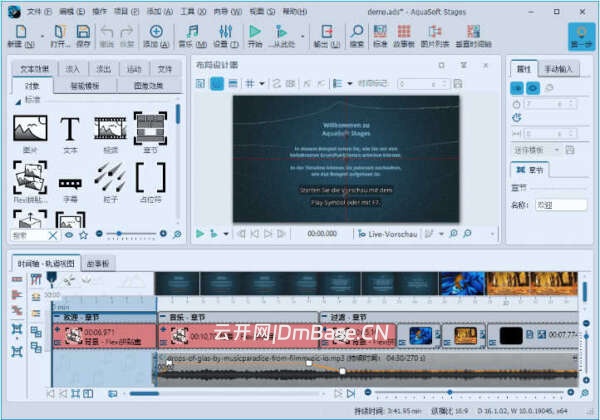Click the toolbox search field
The width and height of the screenshot is (600, 420).
[x=29, y=235]
